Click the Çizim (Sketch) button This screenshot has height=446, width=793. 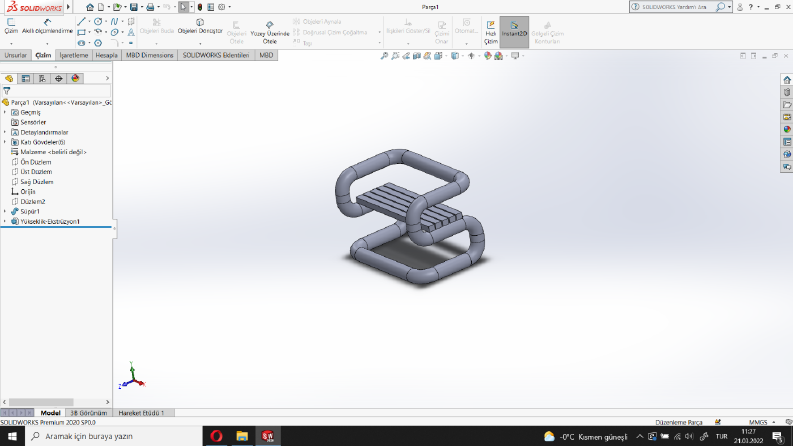tap(11, 26)
